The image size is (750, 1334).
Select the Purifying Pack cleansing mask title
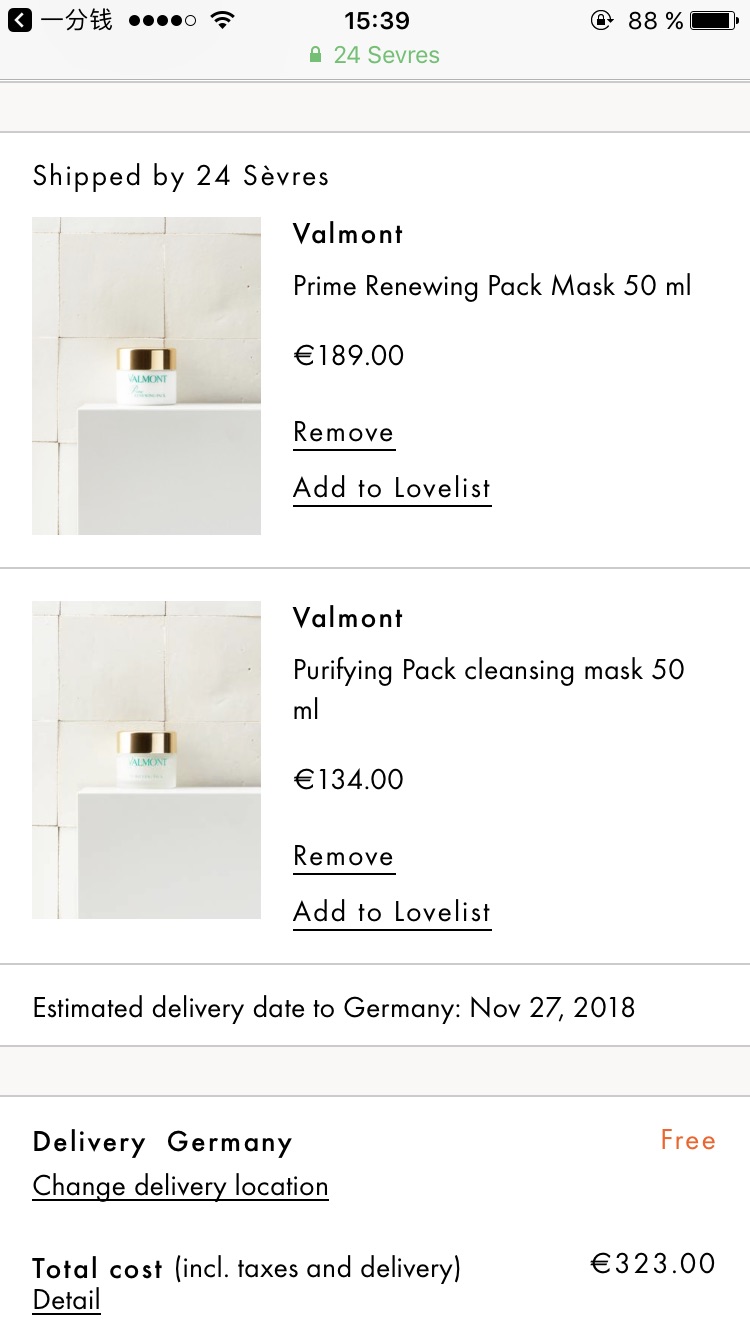click(489, 690)
